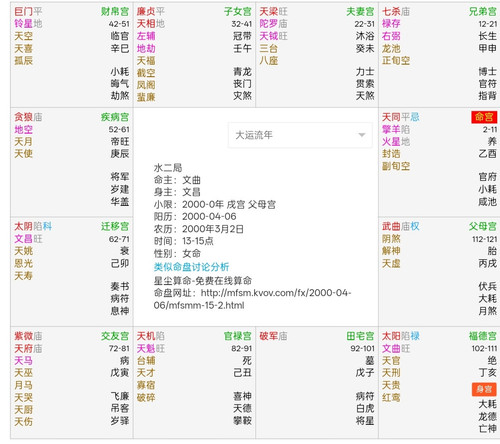This screenshot has width=500, height=444.
Task: Click the 天梁 star name
Action: click(x=269, y=12)
